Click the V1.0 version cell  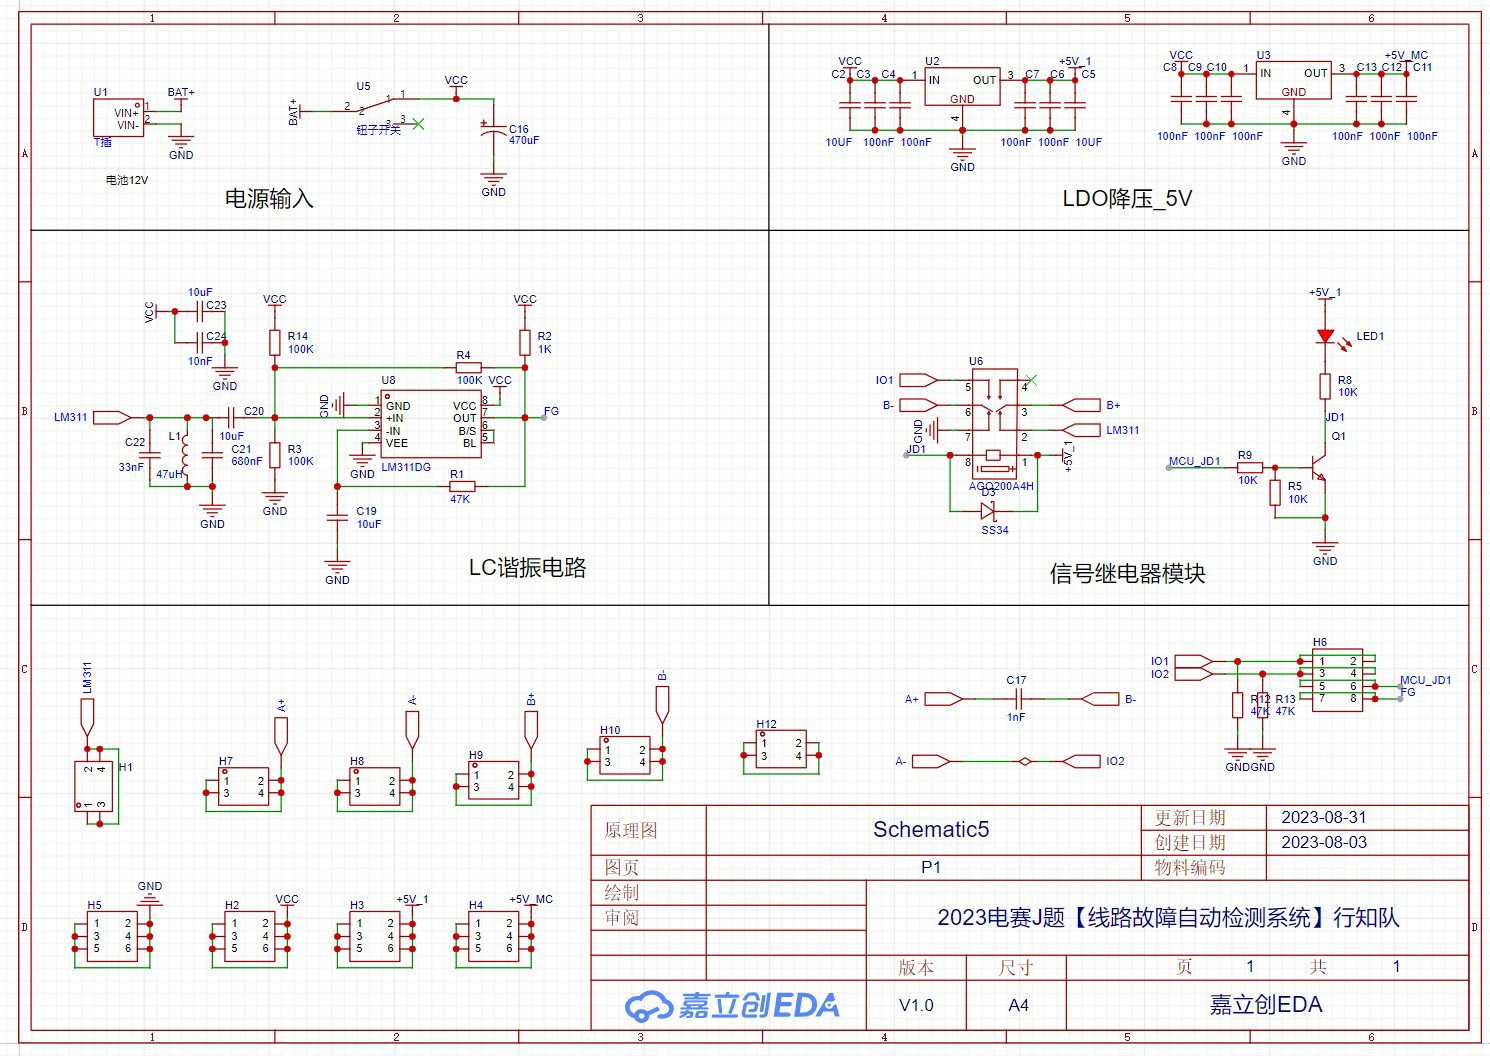click(916, 1005)
